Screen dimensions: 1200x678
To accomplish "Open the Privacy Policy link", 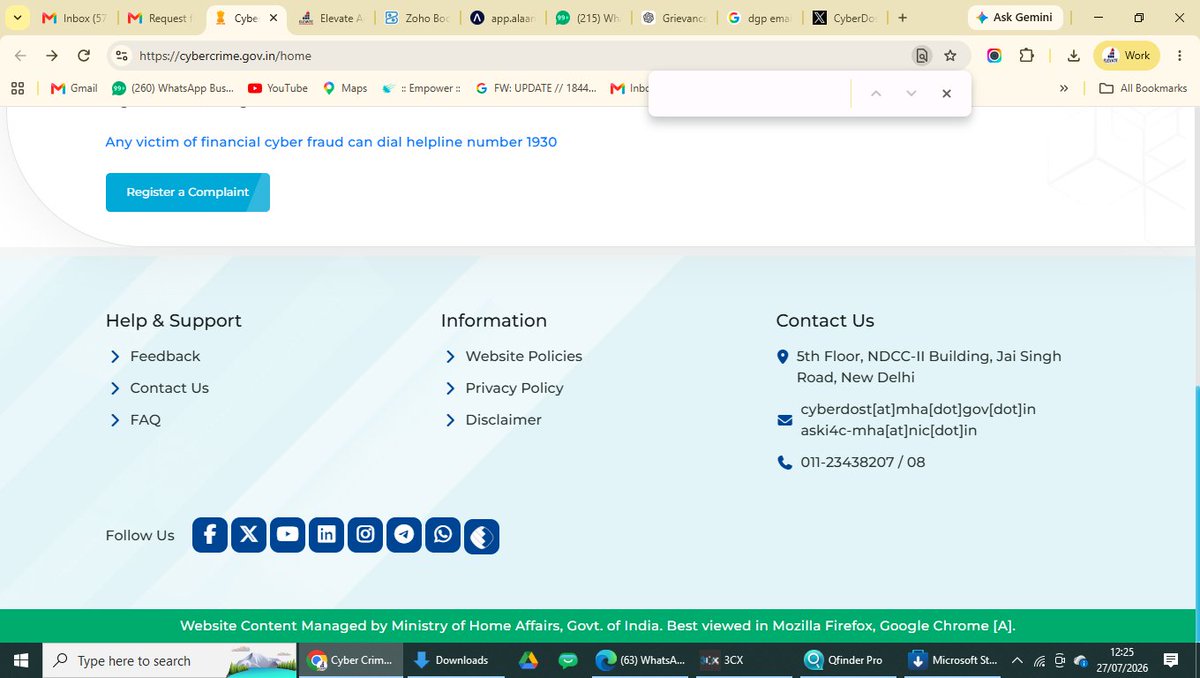I will [x=514, y=388].
